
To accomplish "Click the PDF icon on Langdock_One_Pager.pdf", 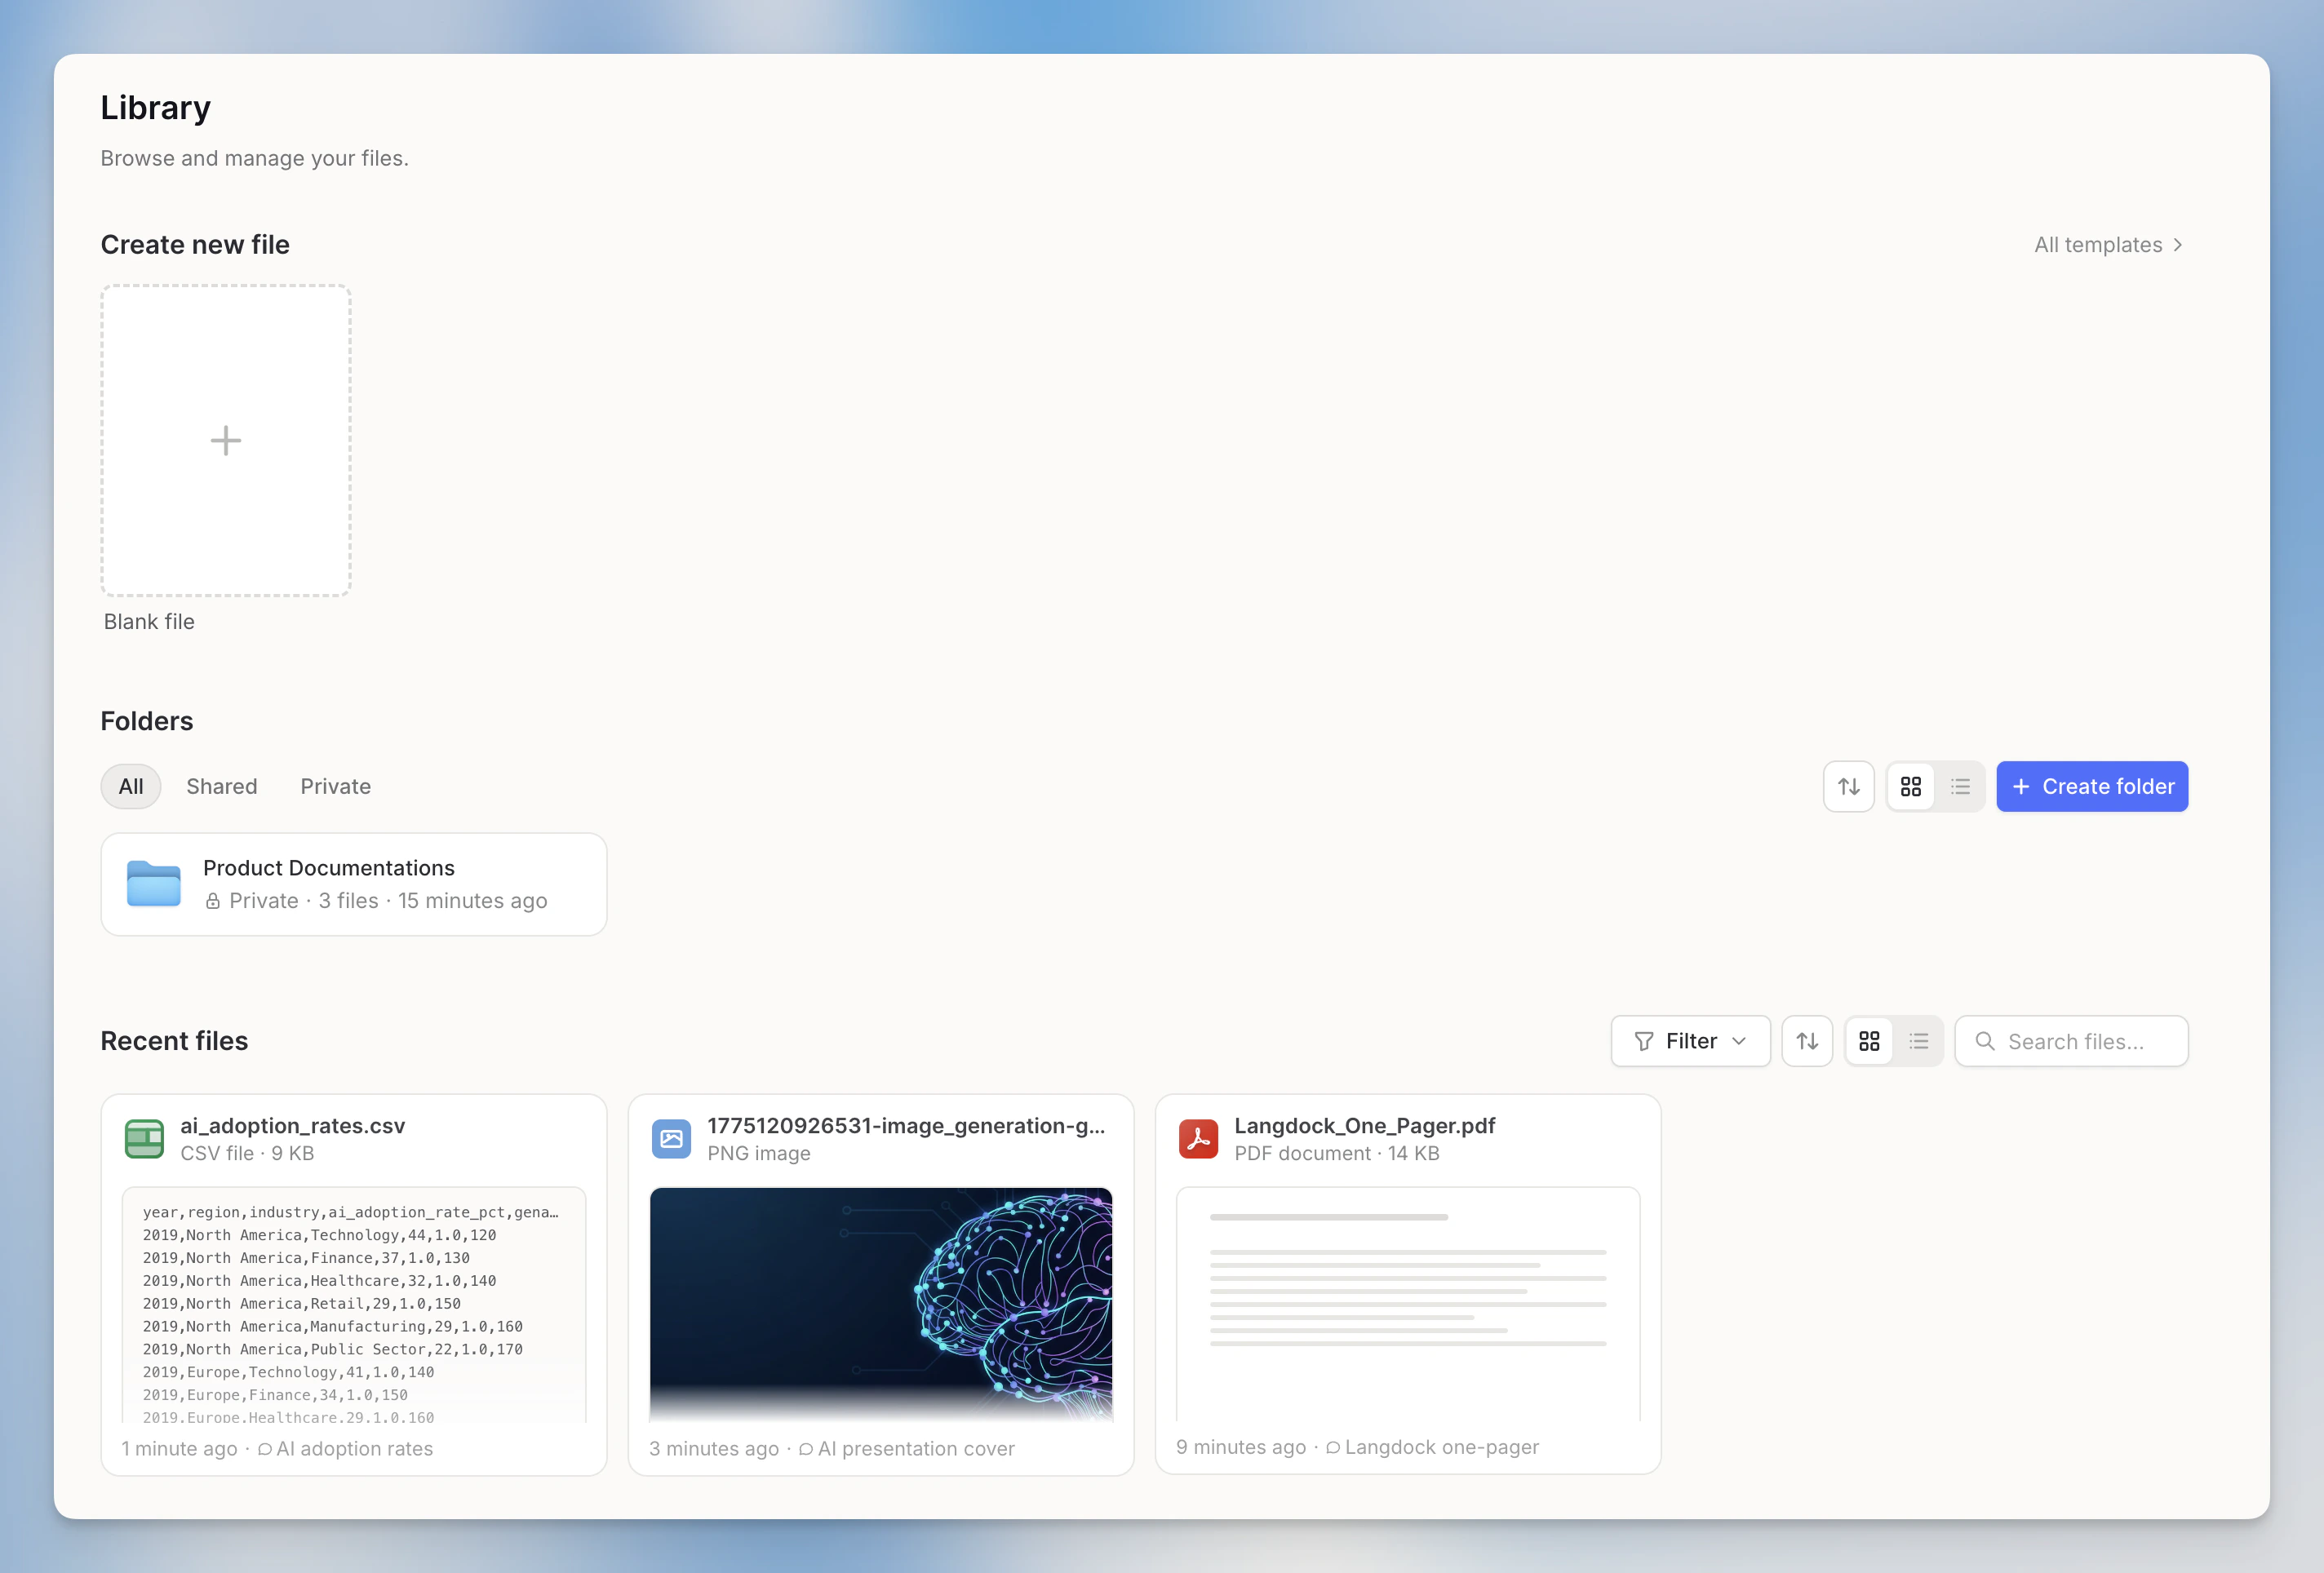I will click(x=1199, y=1139).
